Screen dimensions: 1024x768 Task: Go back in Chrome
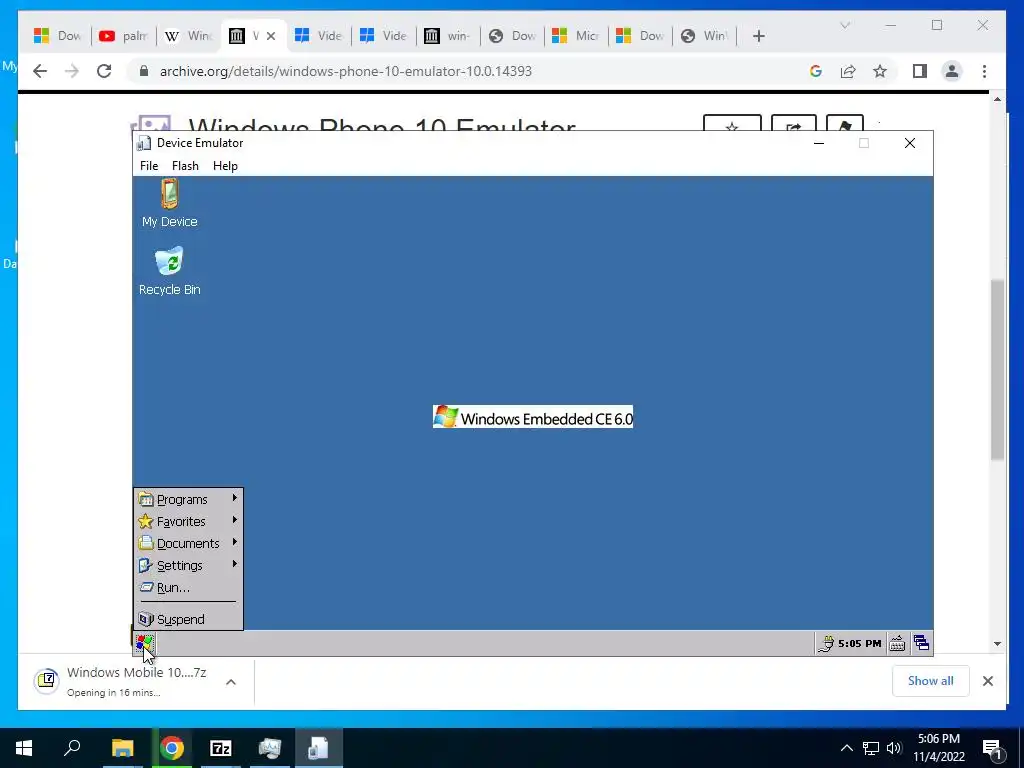tap(40, 71)
